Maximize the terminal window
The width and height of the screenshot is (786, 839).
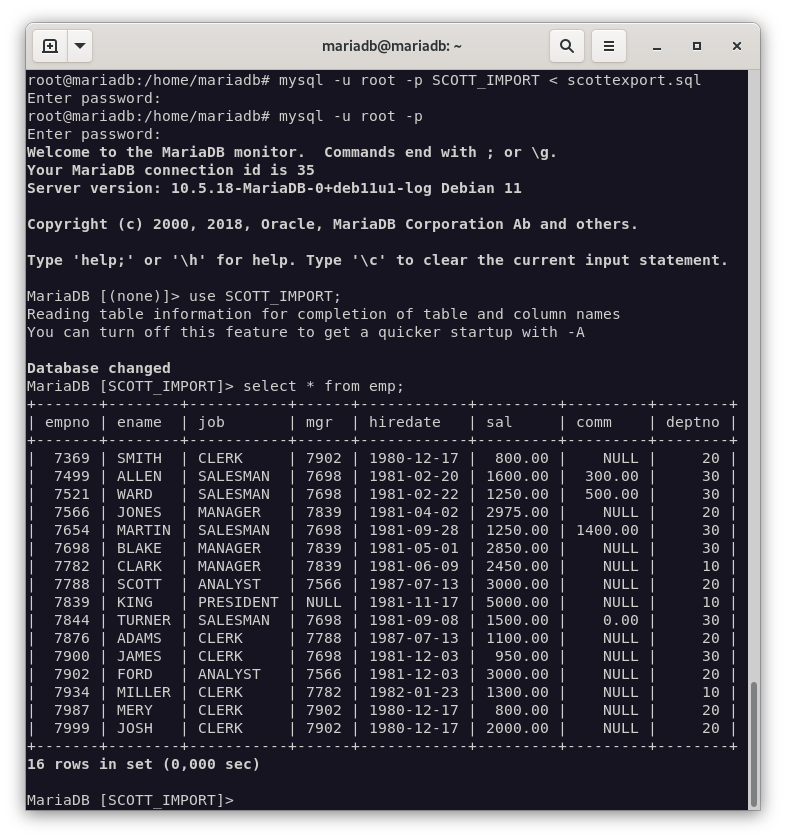click(697, 46)
